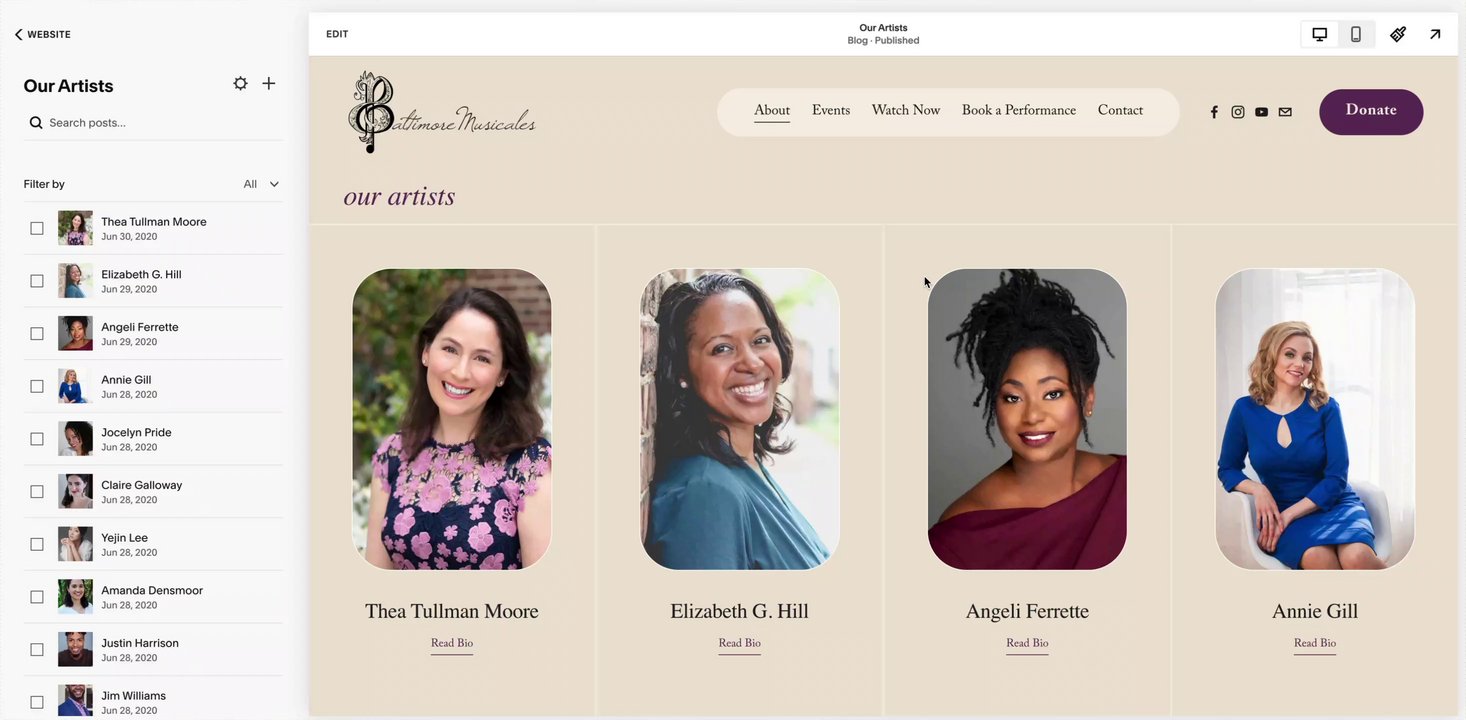Image resolution: width=1466 pixels, height=720 pixels.
Task: Click Annie Gill's portrait photo
Action: point(1315,419)
